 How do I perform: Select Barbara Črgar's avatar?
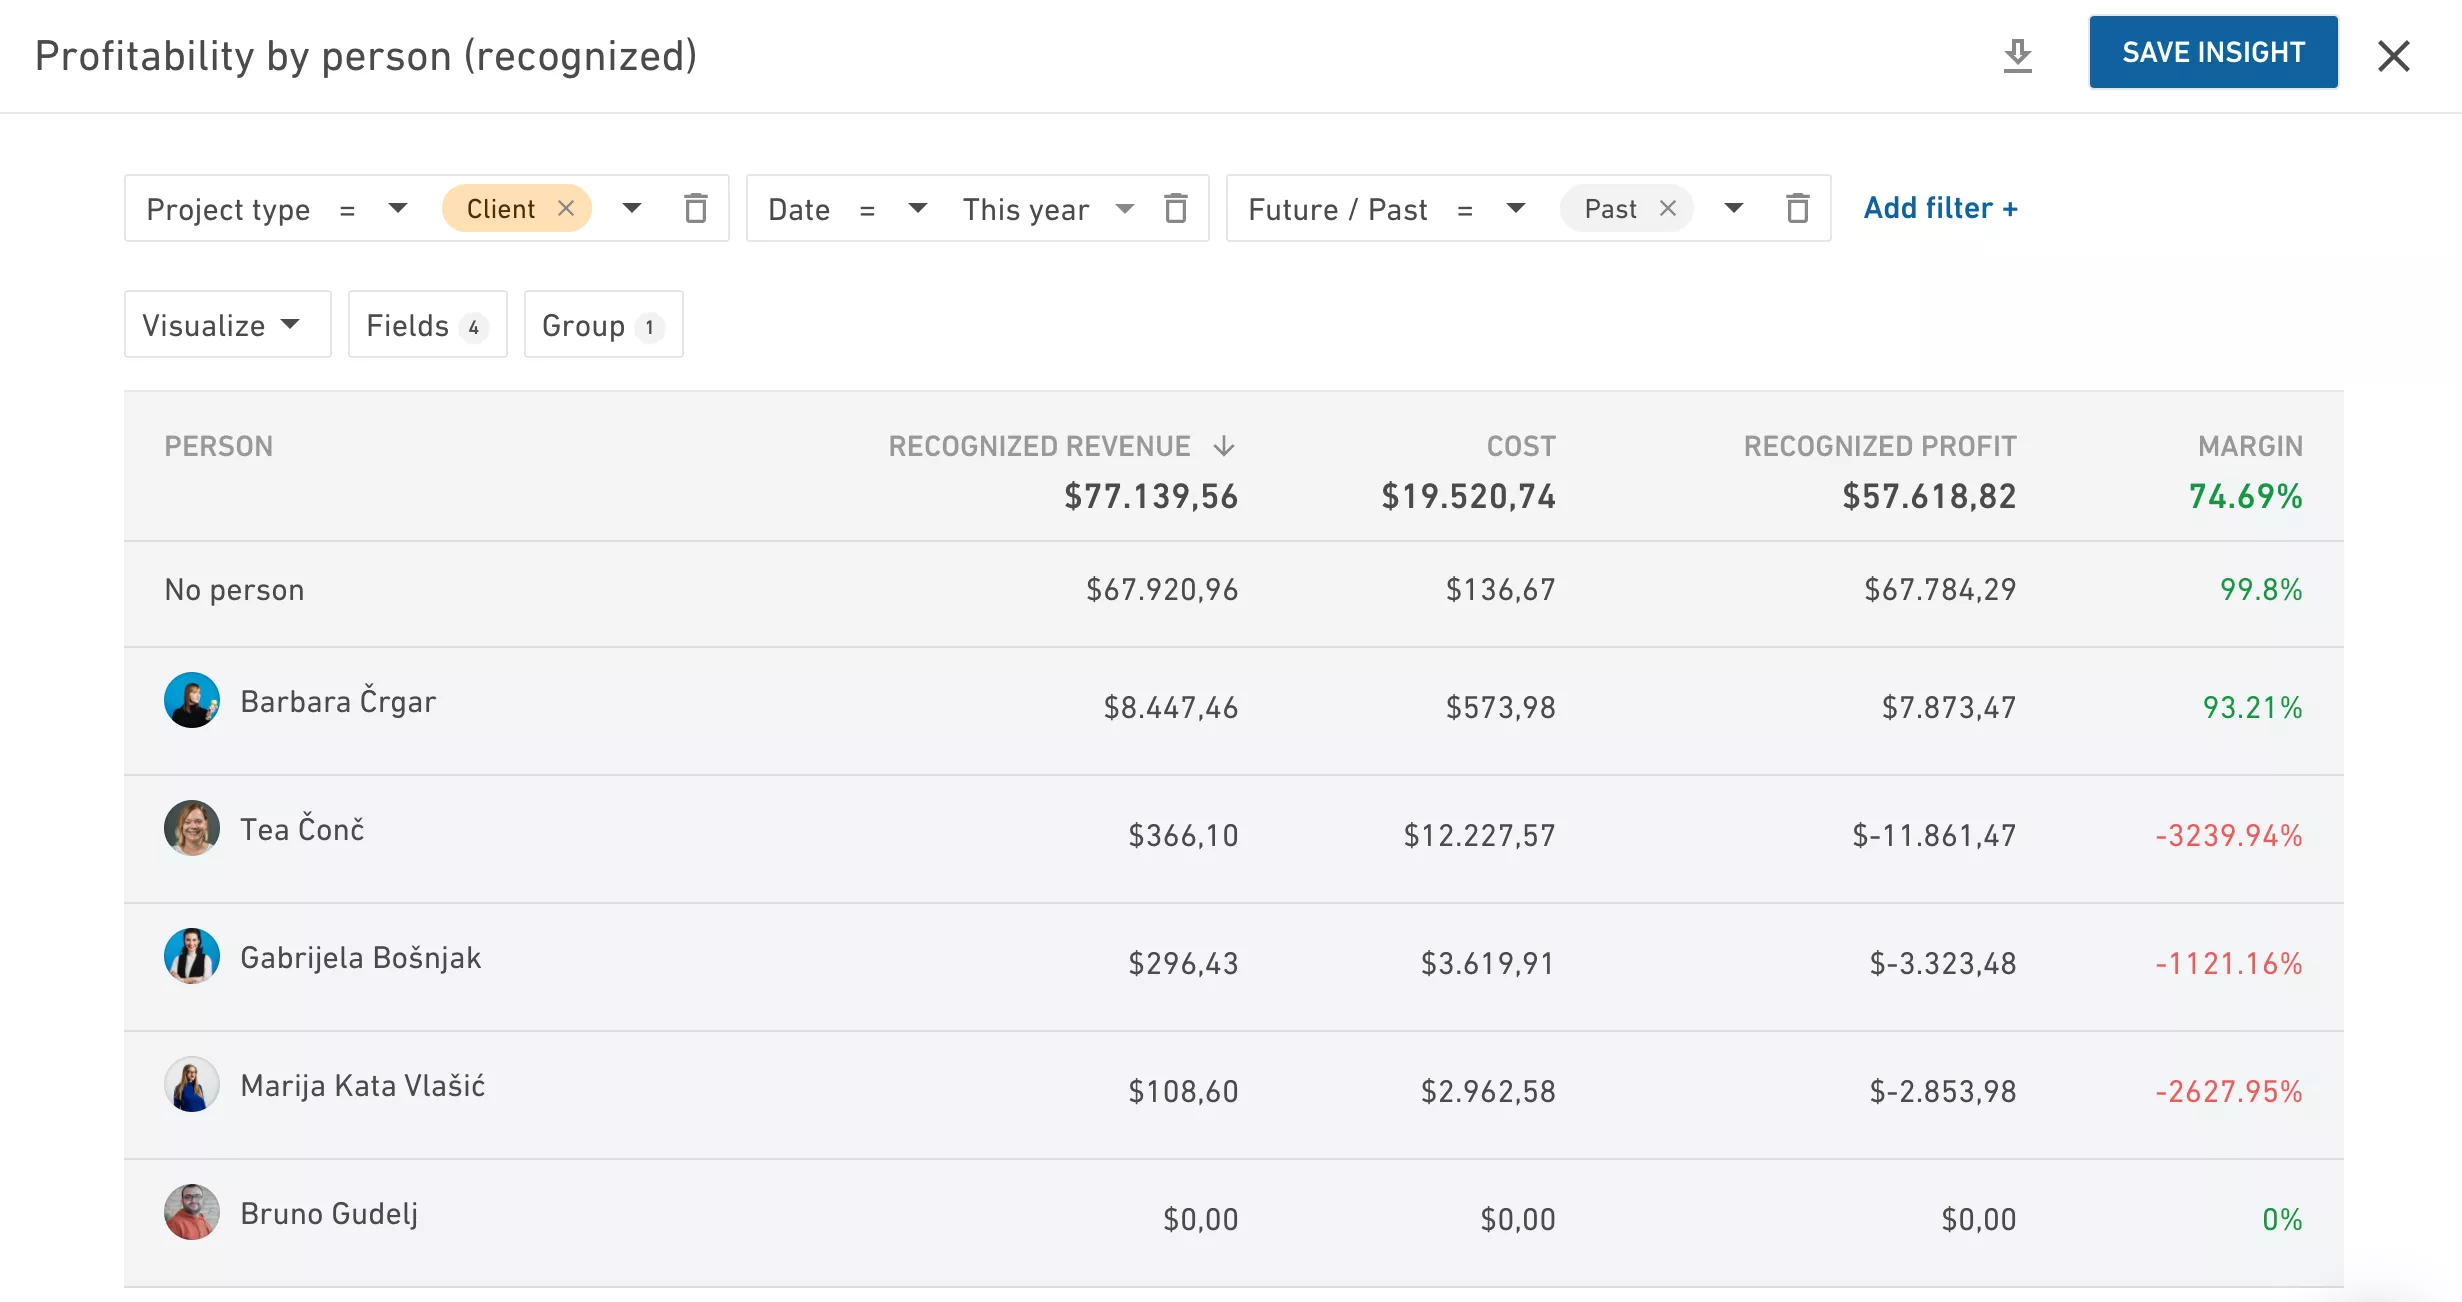(192, 700)
